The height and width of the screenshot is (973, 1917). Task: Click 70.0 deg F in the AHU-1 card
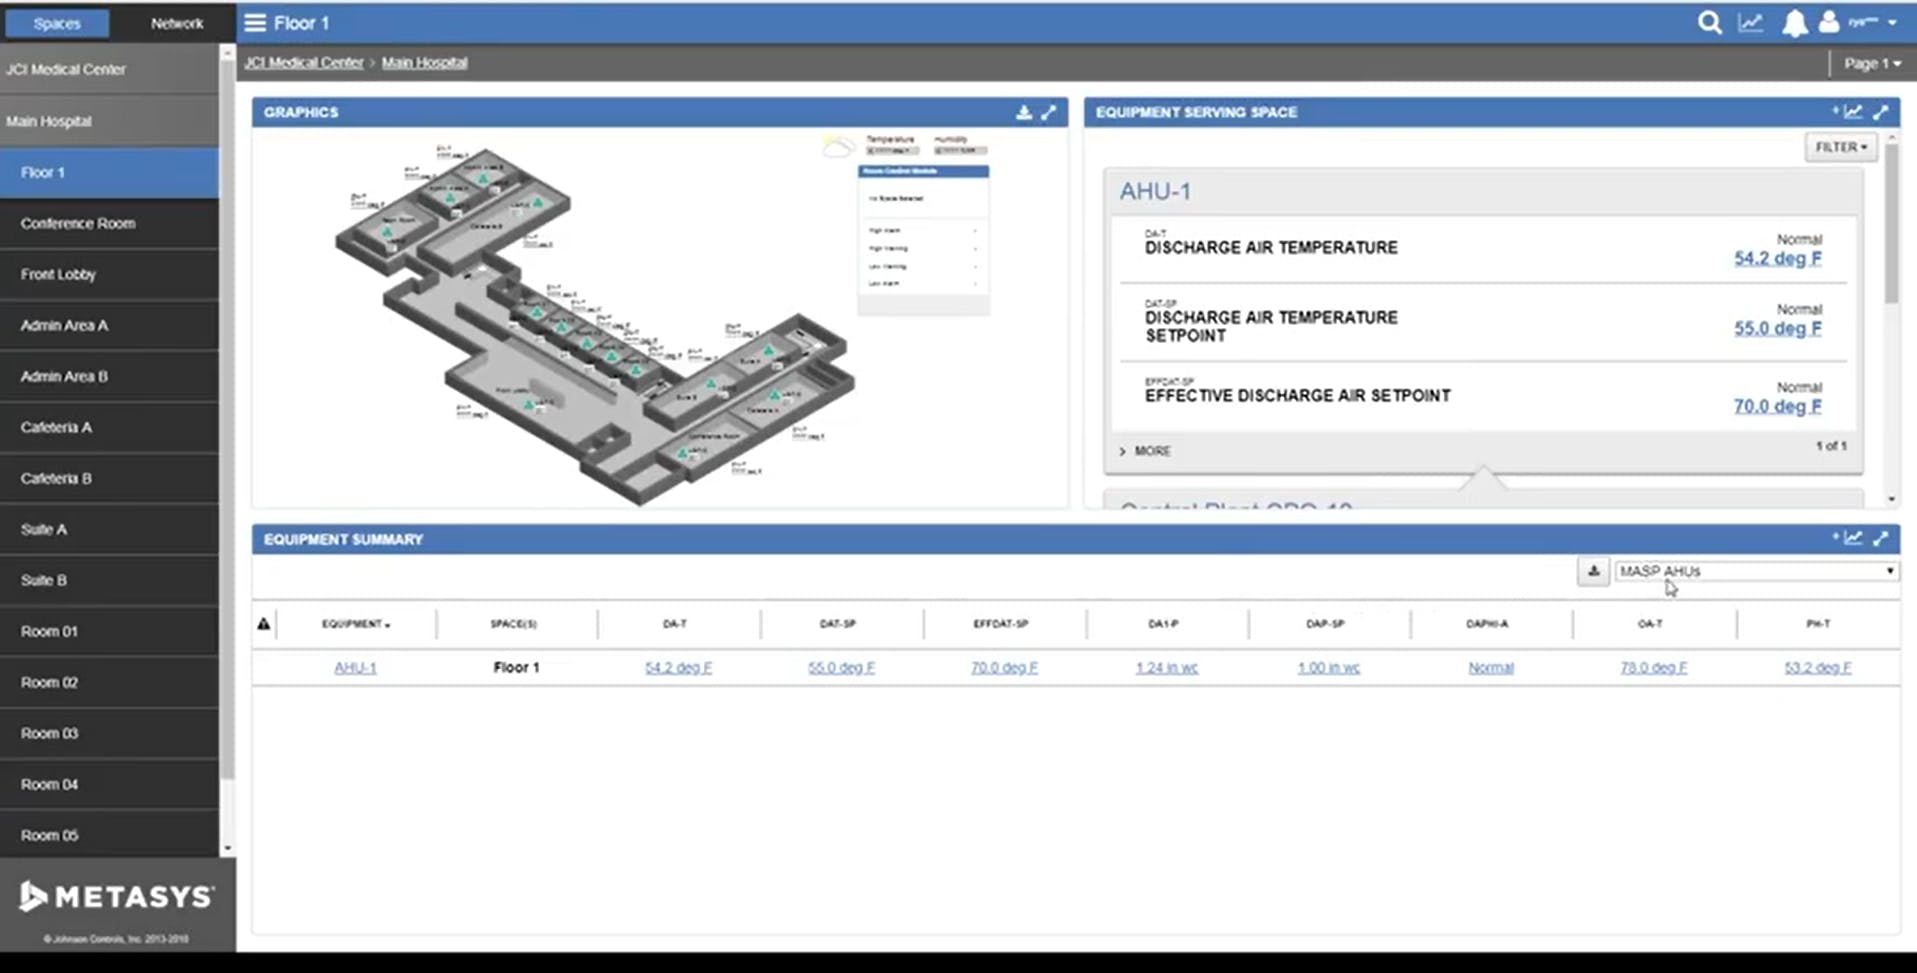pos(1778,406)
